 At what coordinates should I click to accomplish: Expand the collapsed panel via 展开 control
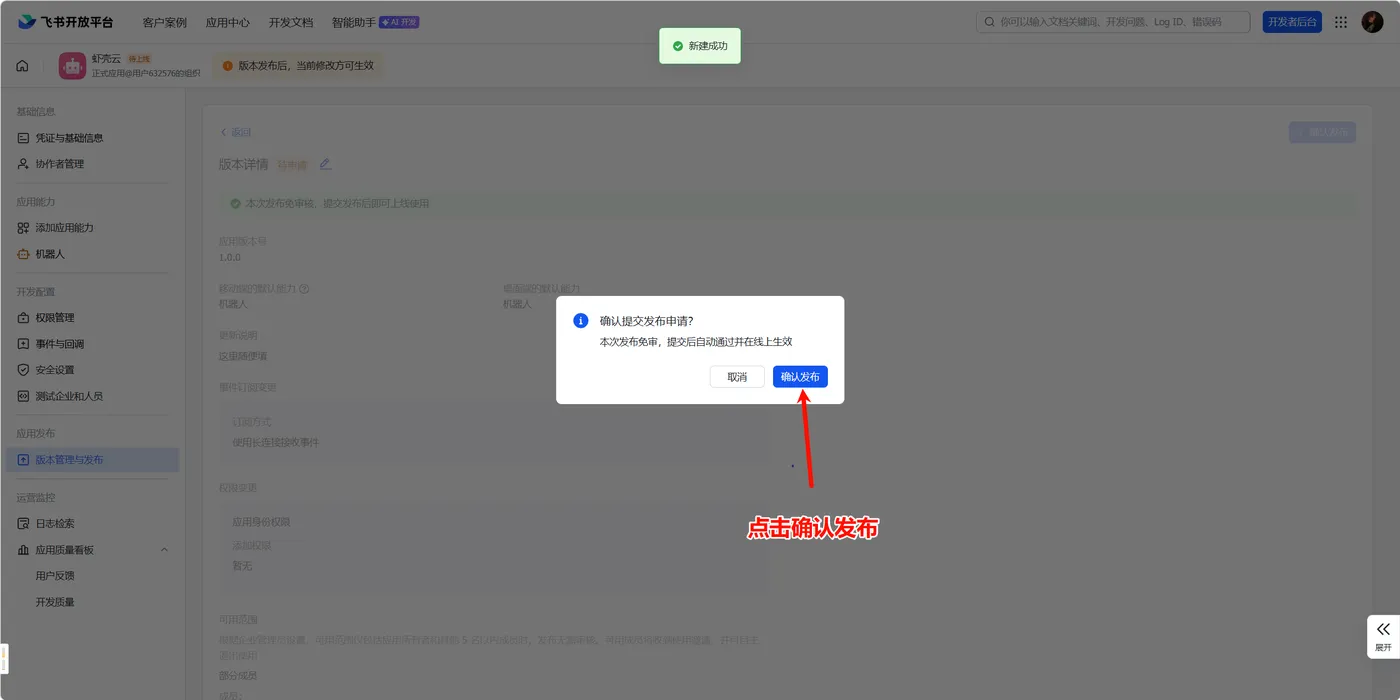(1383, 635)
